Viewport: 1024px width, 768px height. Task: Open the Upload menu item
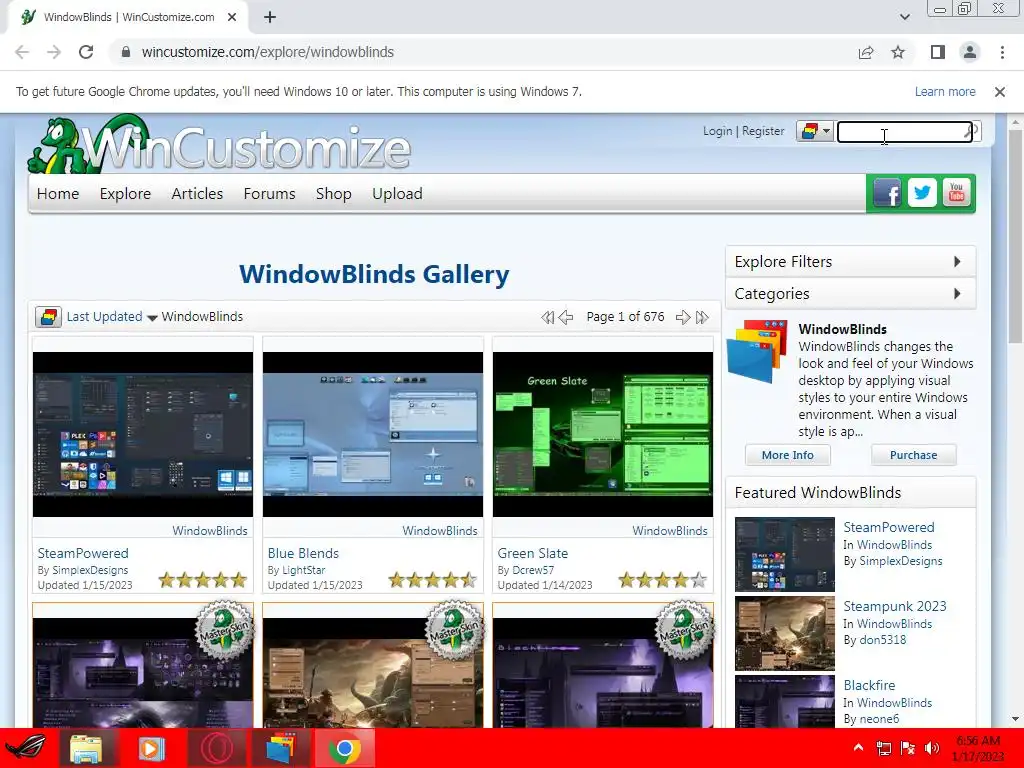(x=397, y=194)
